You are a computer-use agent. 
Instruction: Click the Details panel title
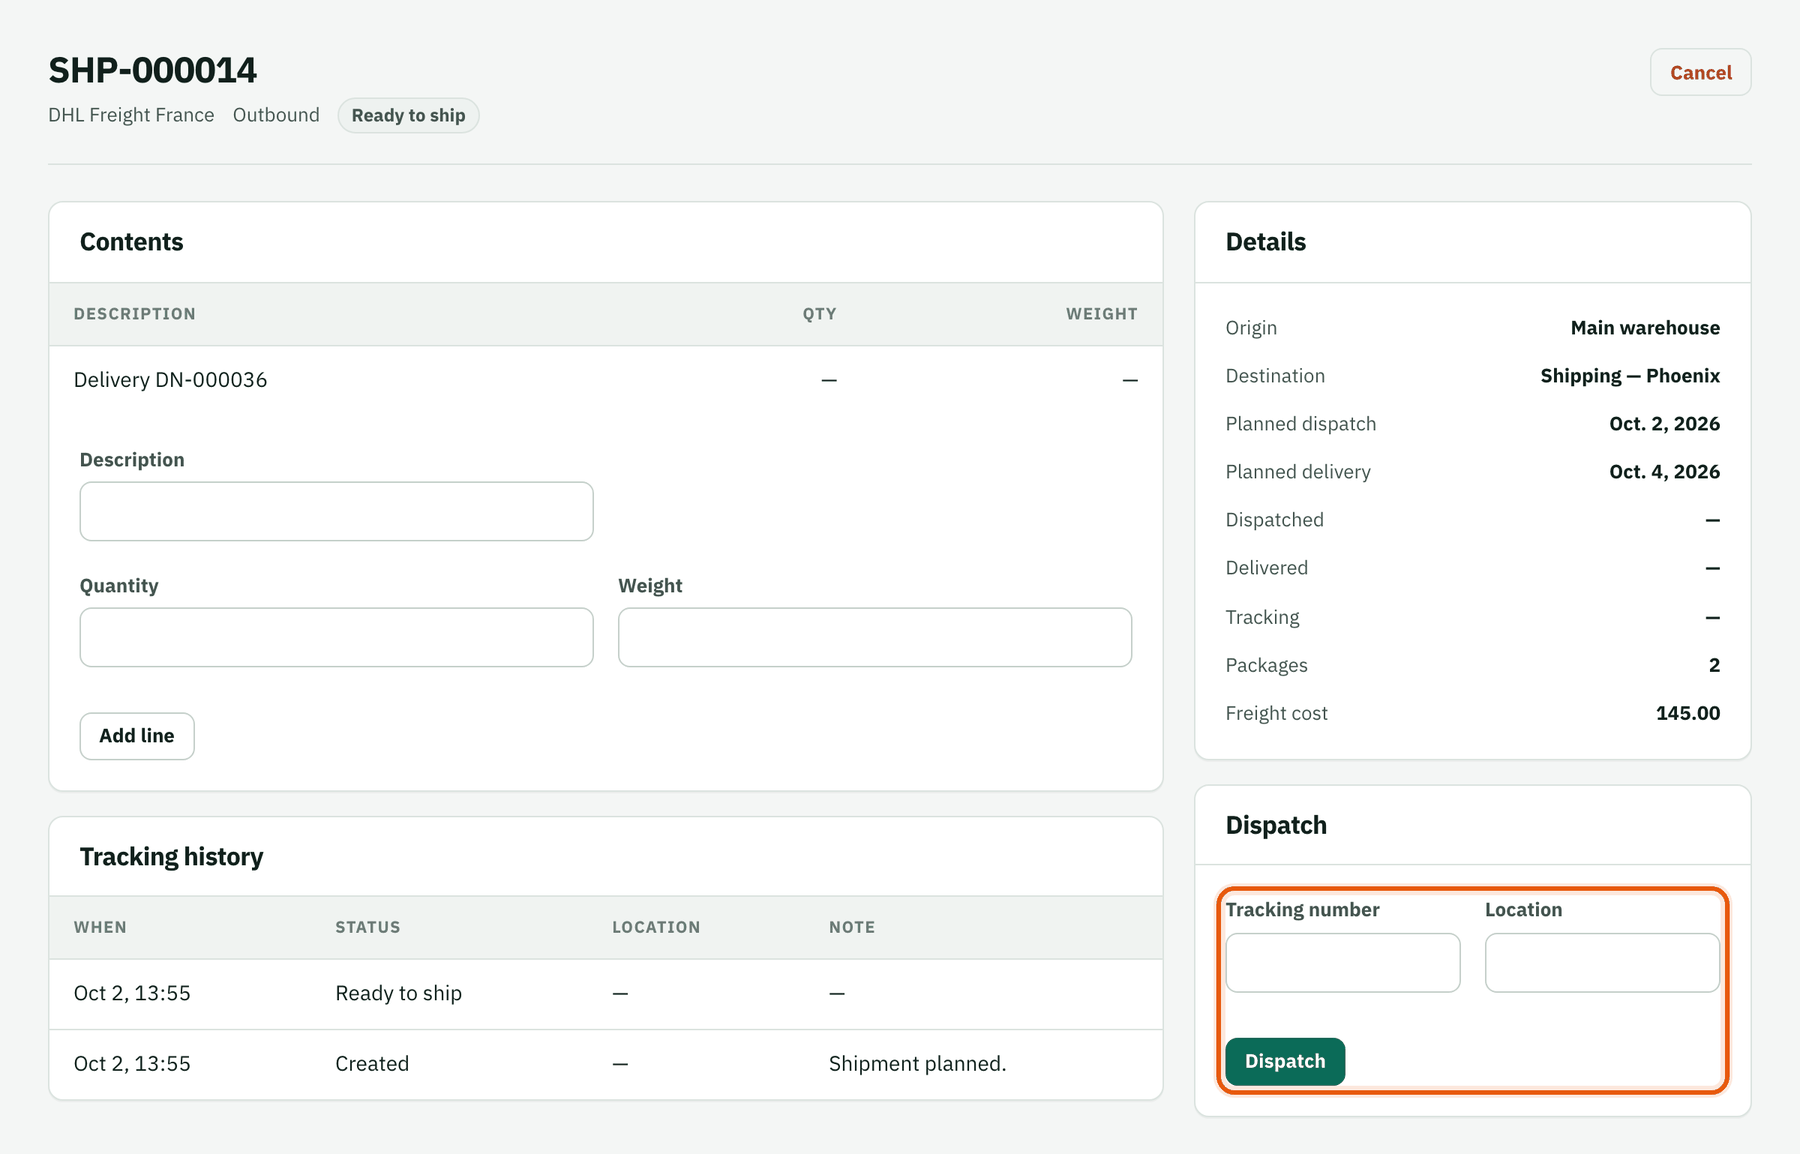(1265, 242)
